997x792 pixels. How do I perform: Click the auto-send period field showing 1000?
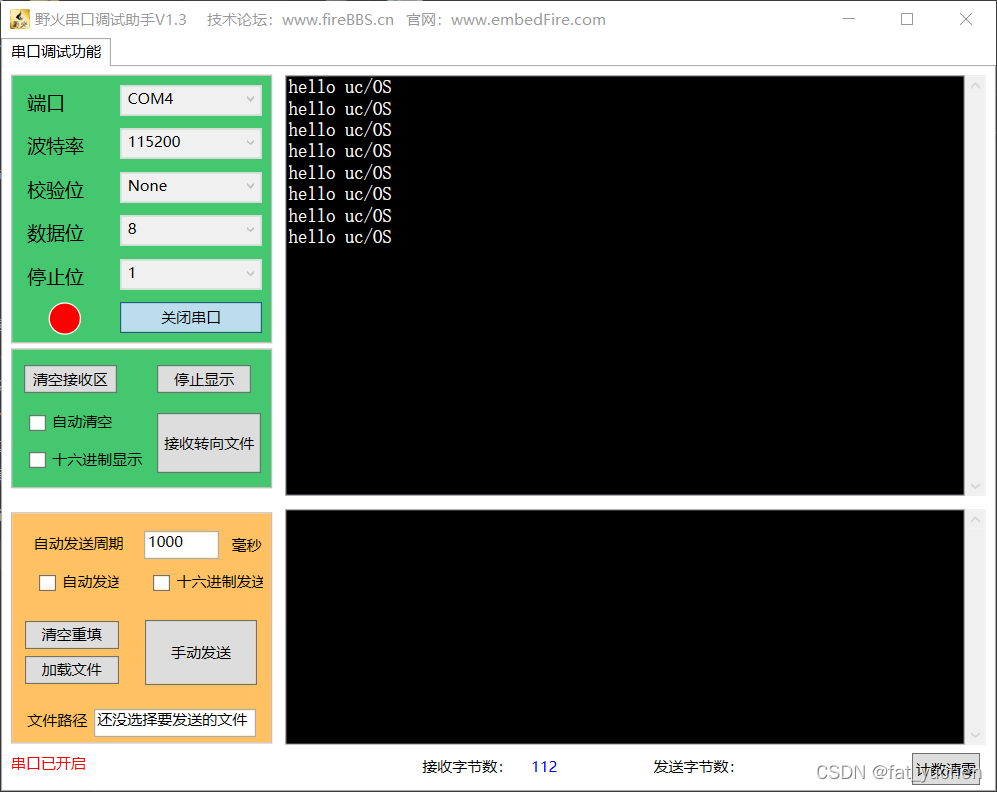(x=181, y=545)
